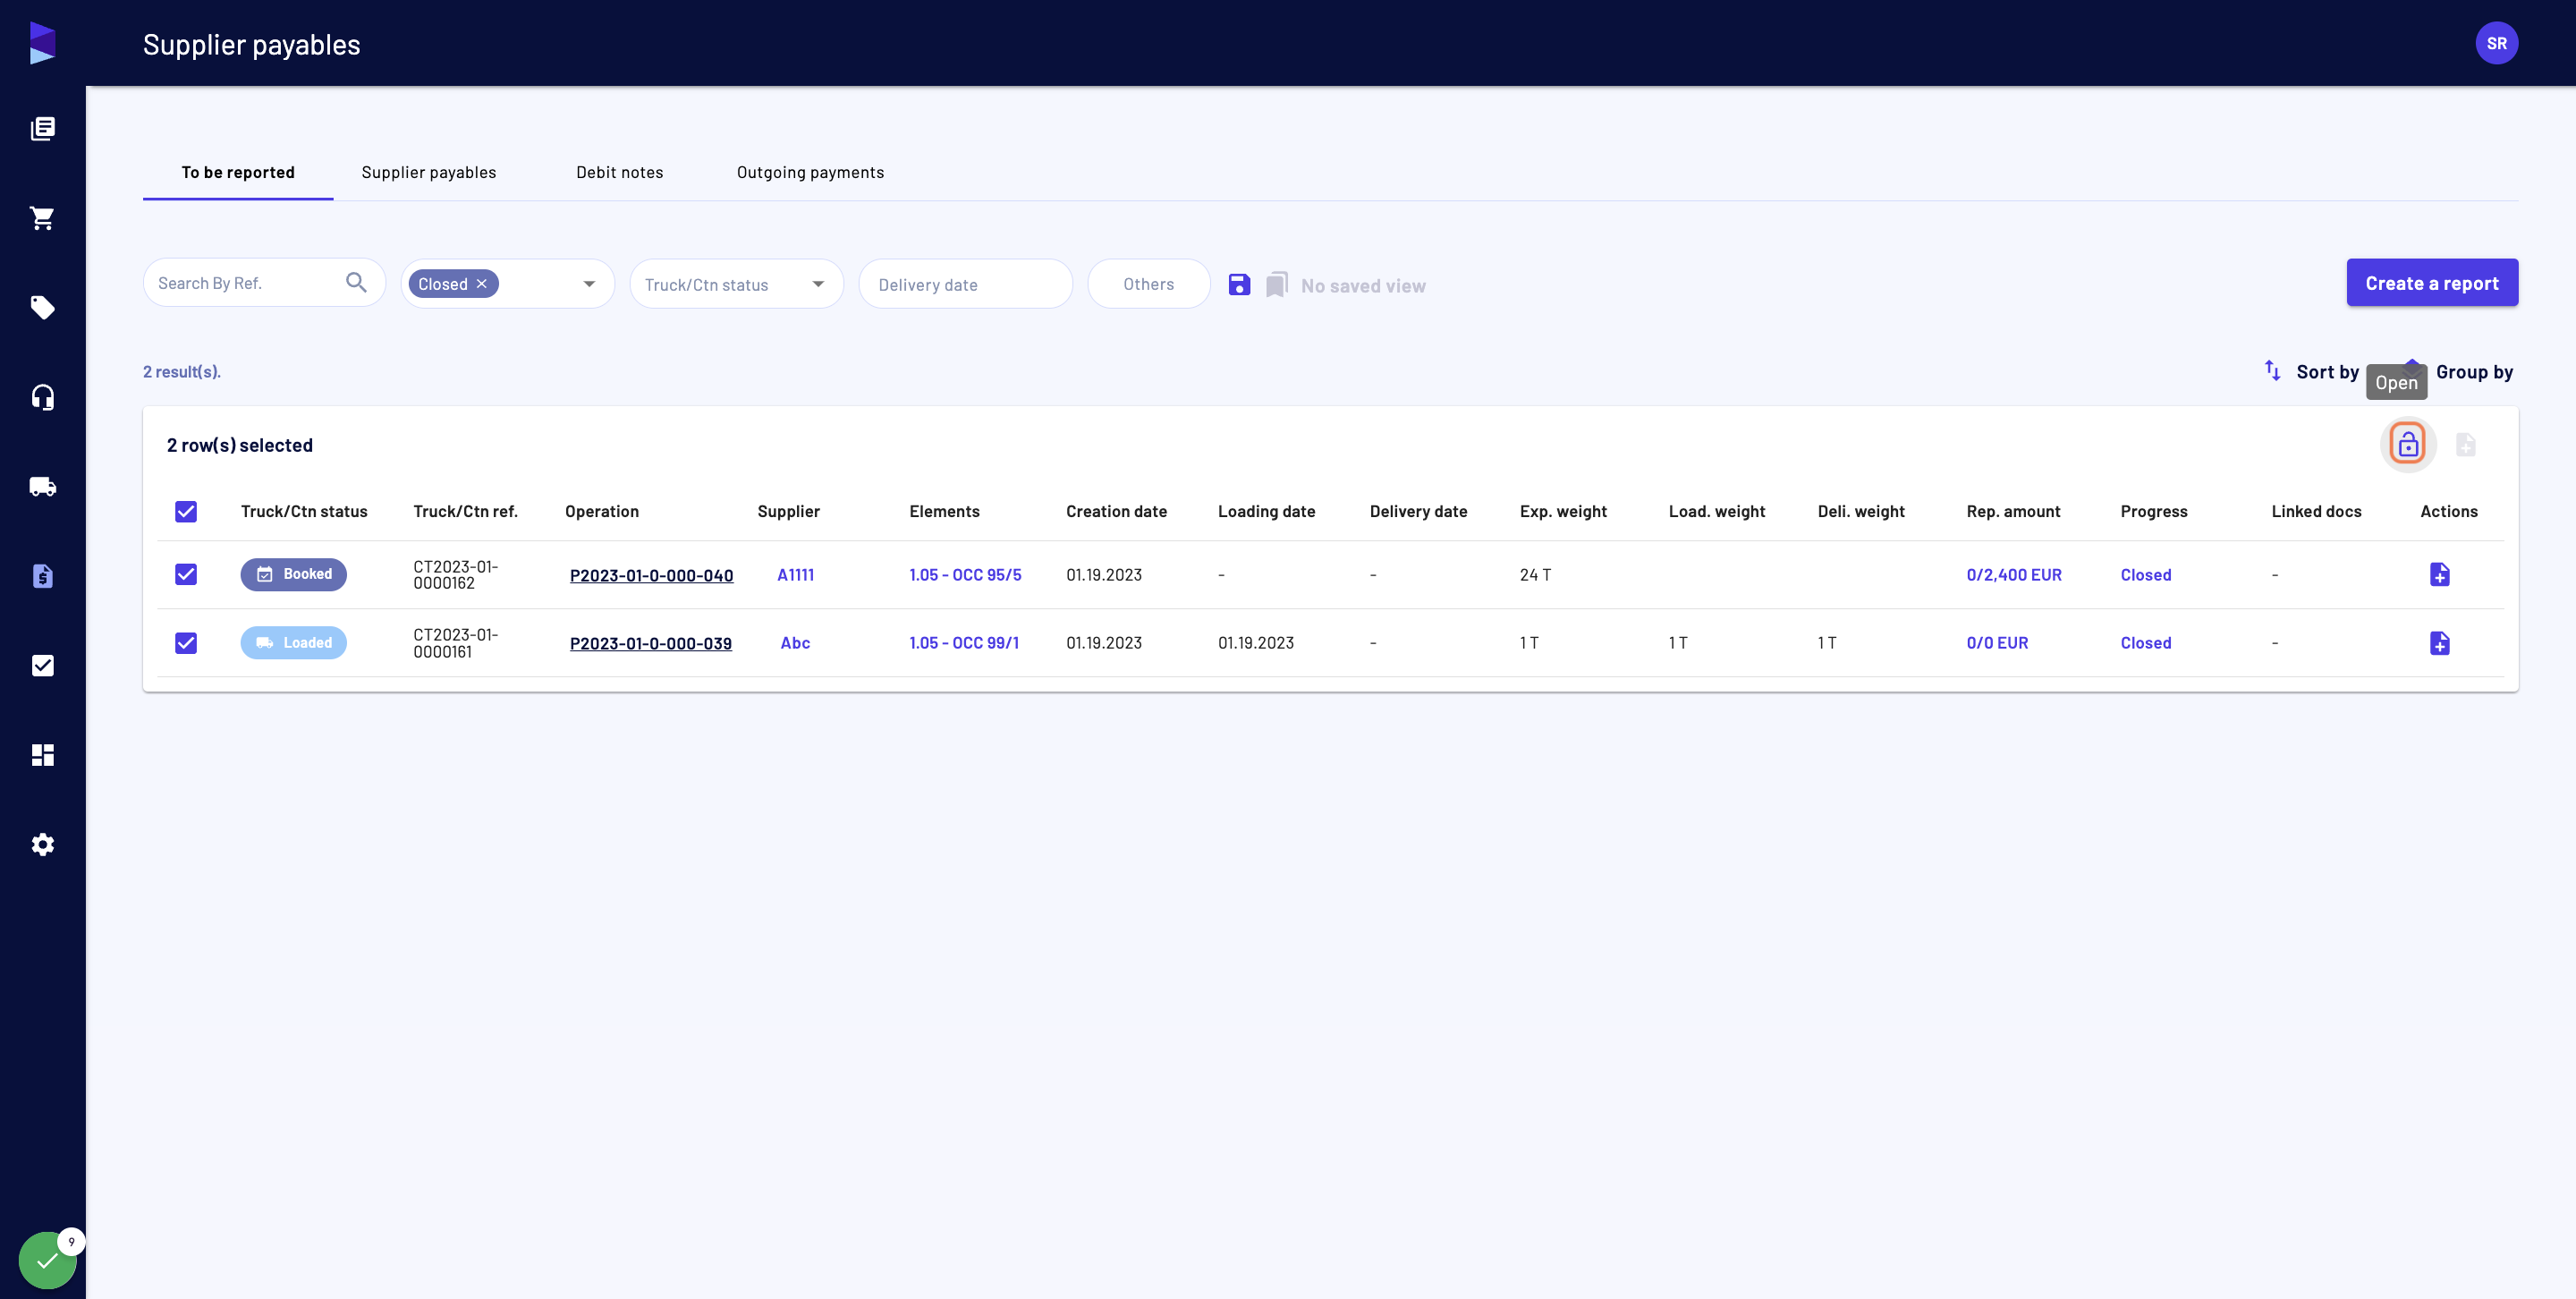Click the create document icon for row CT2023-01-0000161

coord(2440,643)
